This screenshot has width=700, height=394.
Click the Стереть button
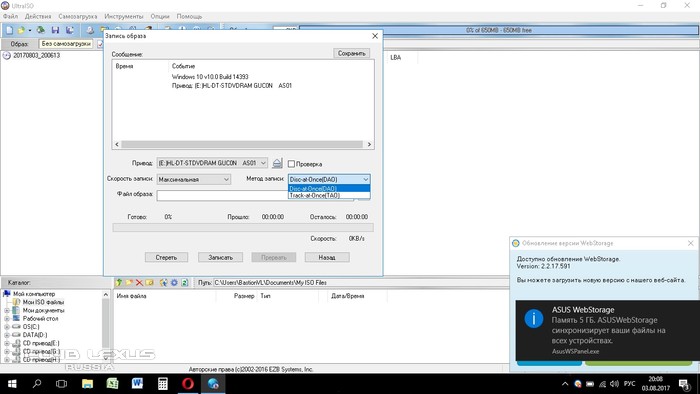pos(166,257)
